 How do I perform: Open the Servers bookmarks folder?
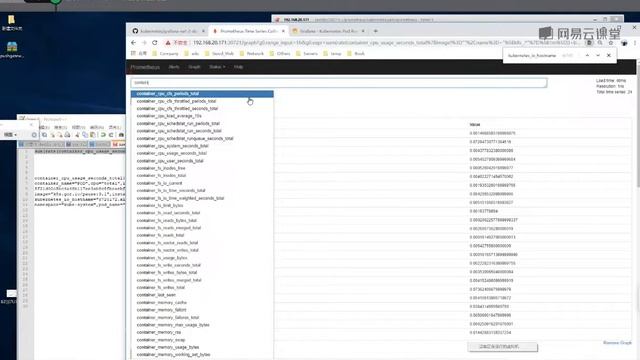[x=307, y=53]
